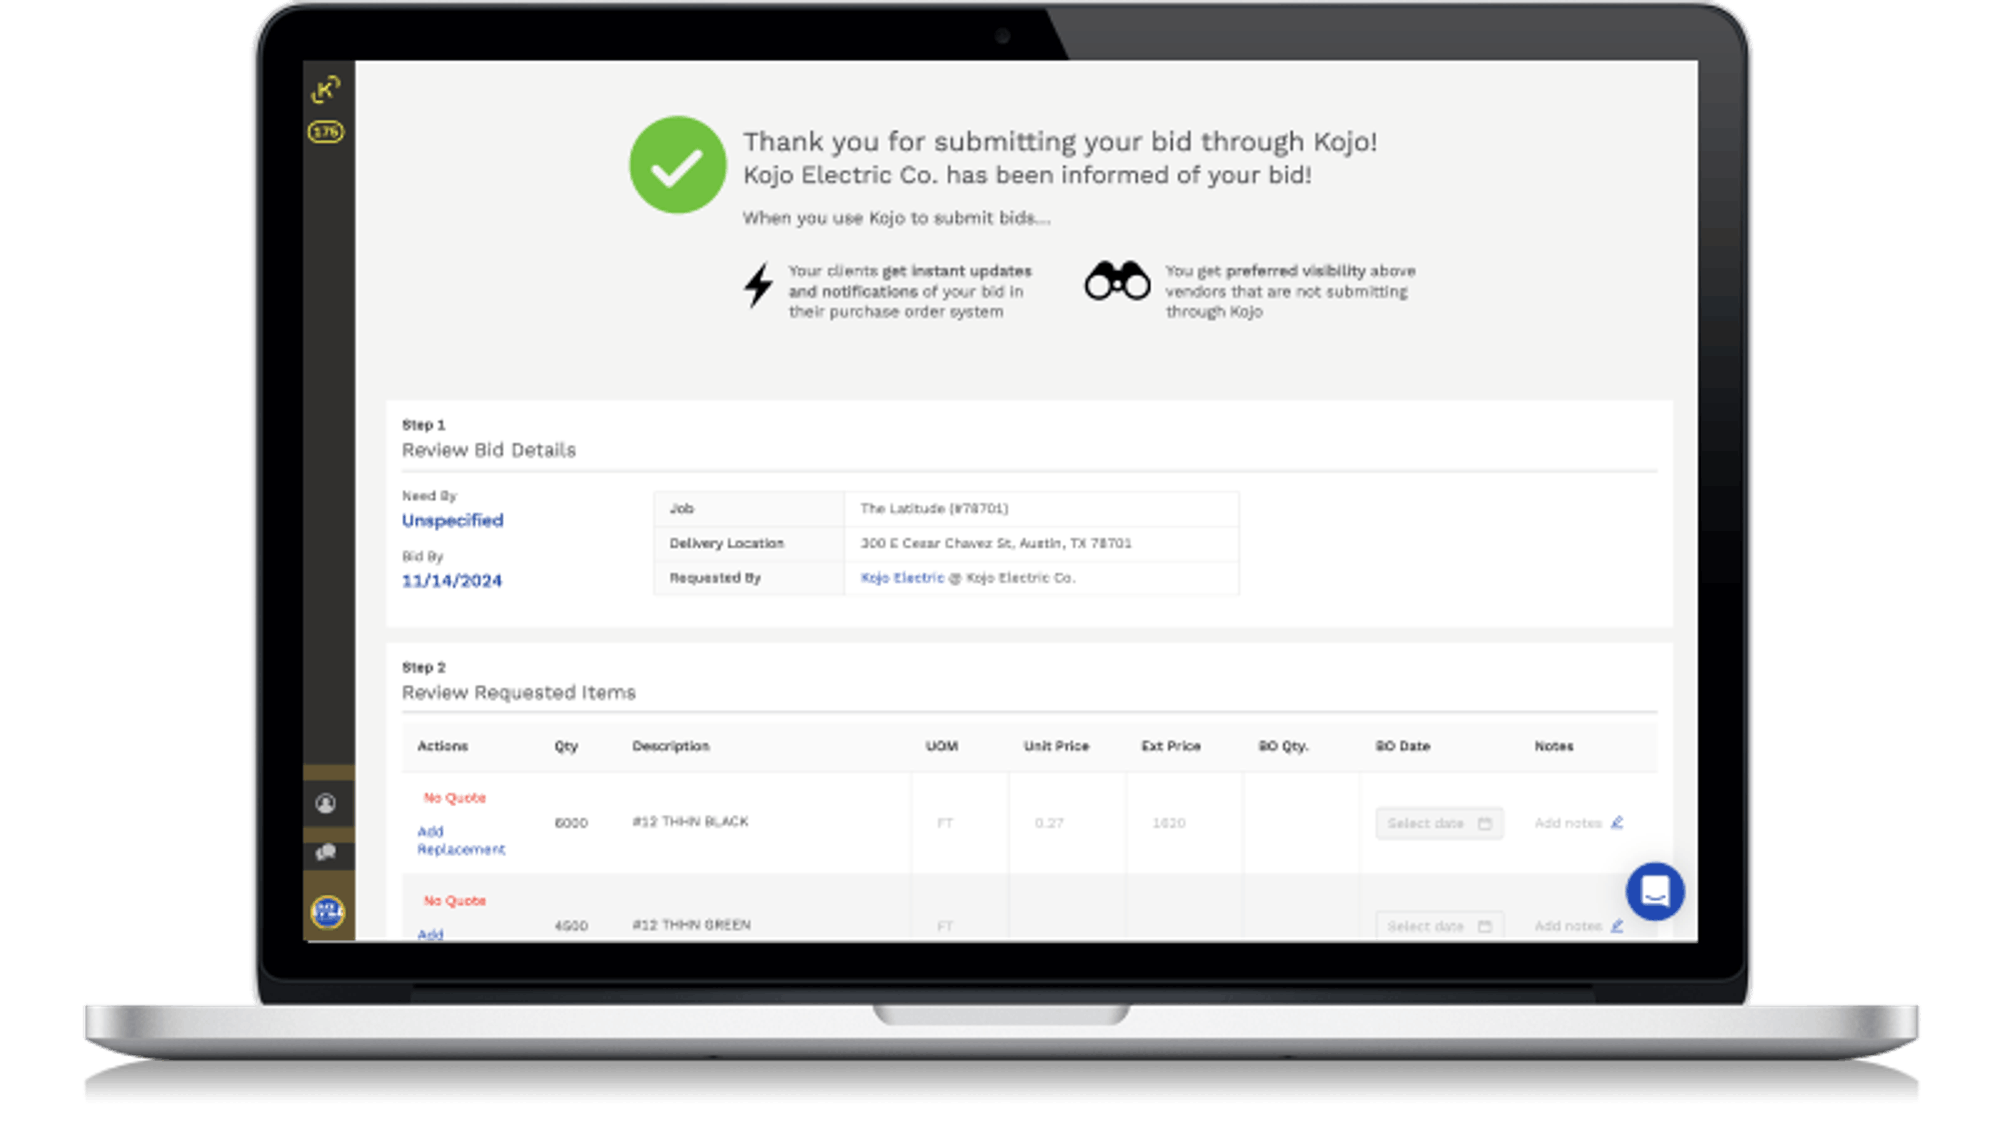Click the Kojo logo in sidebar
Image resolution: width=2000 pixels, height=1125 pixels.
click(x=326, y=90)
